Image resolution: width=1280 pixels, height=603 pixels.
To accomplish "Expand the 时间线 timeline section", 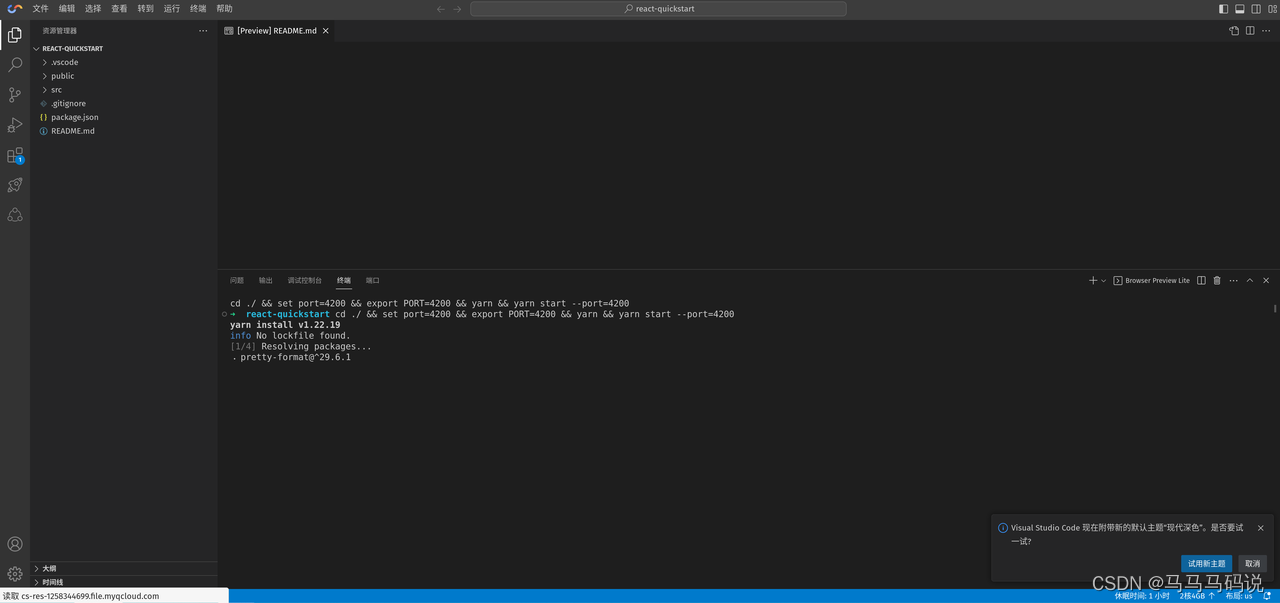I will 124,582.
